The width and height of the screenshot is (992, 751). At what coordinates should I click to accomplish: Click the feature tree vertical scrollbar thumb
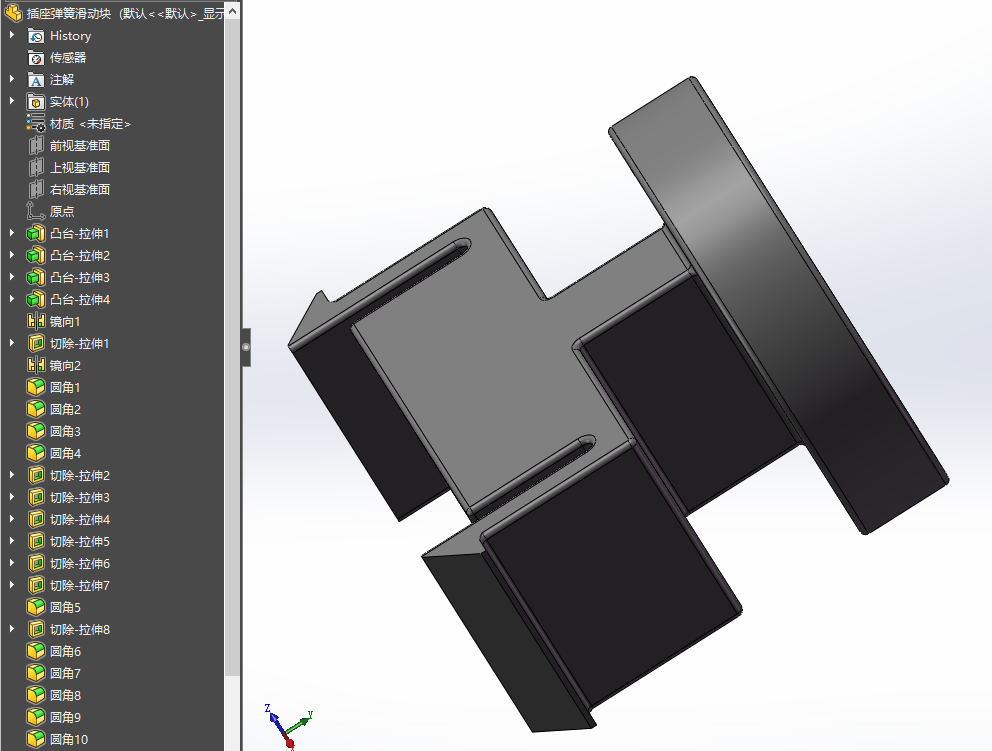pos(232,347)
